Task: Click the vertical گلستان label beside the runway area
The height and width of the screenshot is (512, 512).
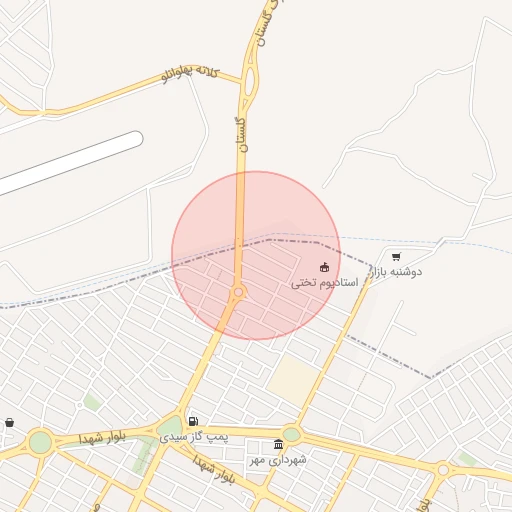Action: coord(241,134)
